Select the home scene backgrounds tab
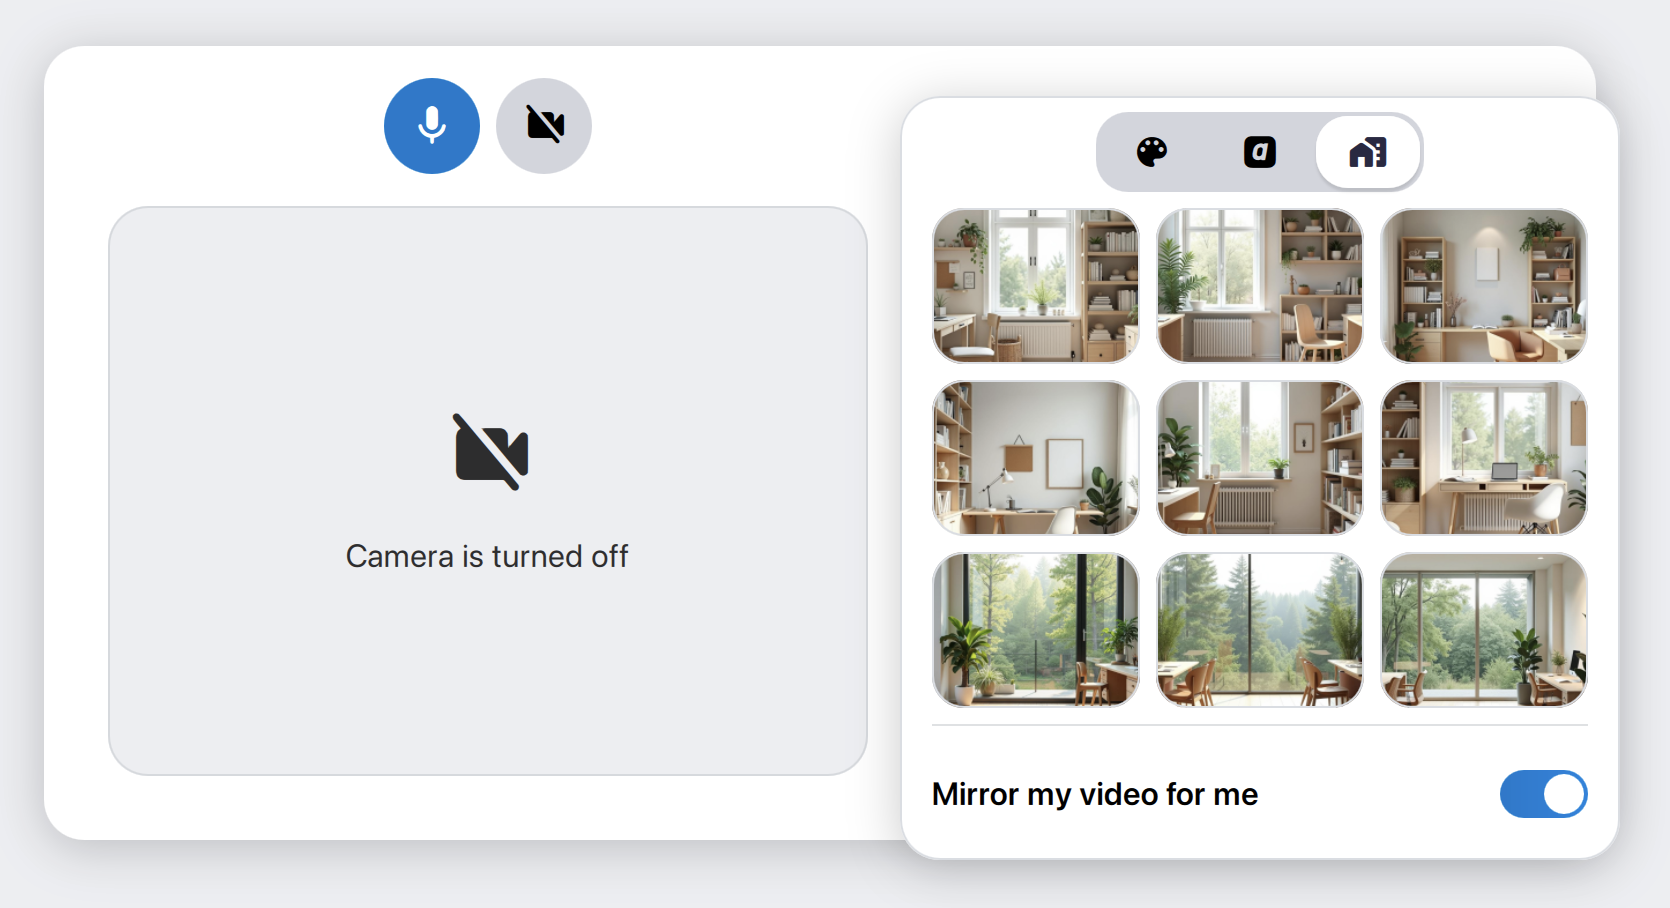 (1368, 152)
